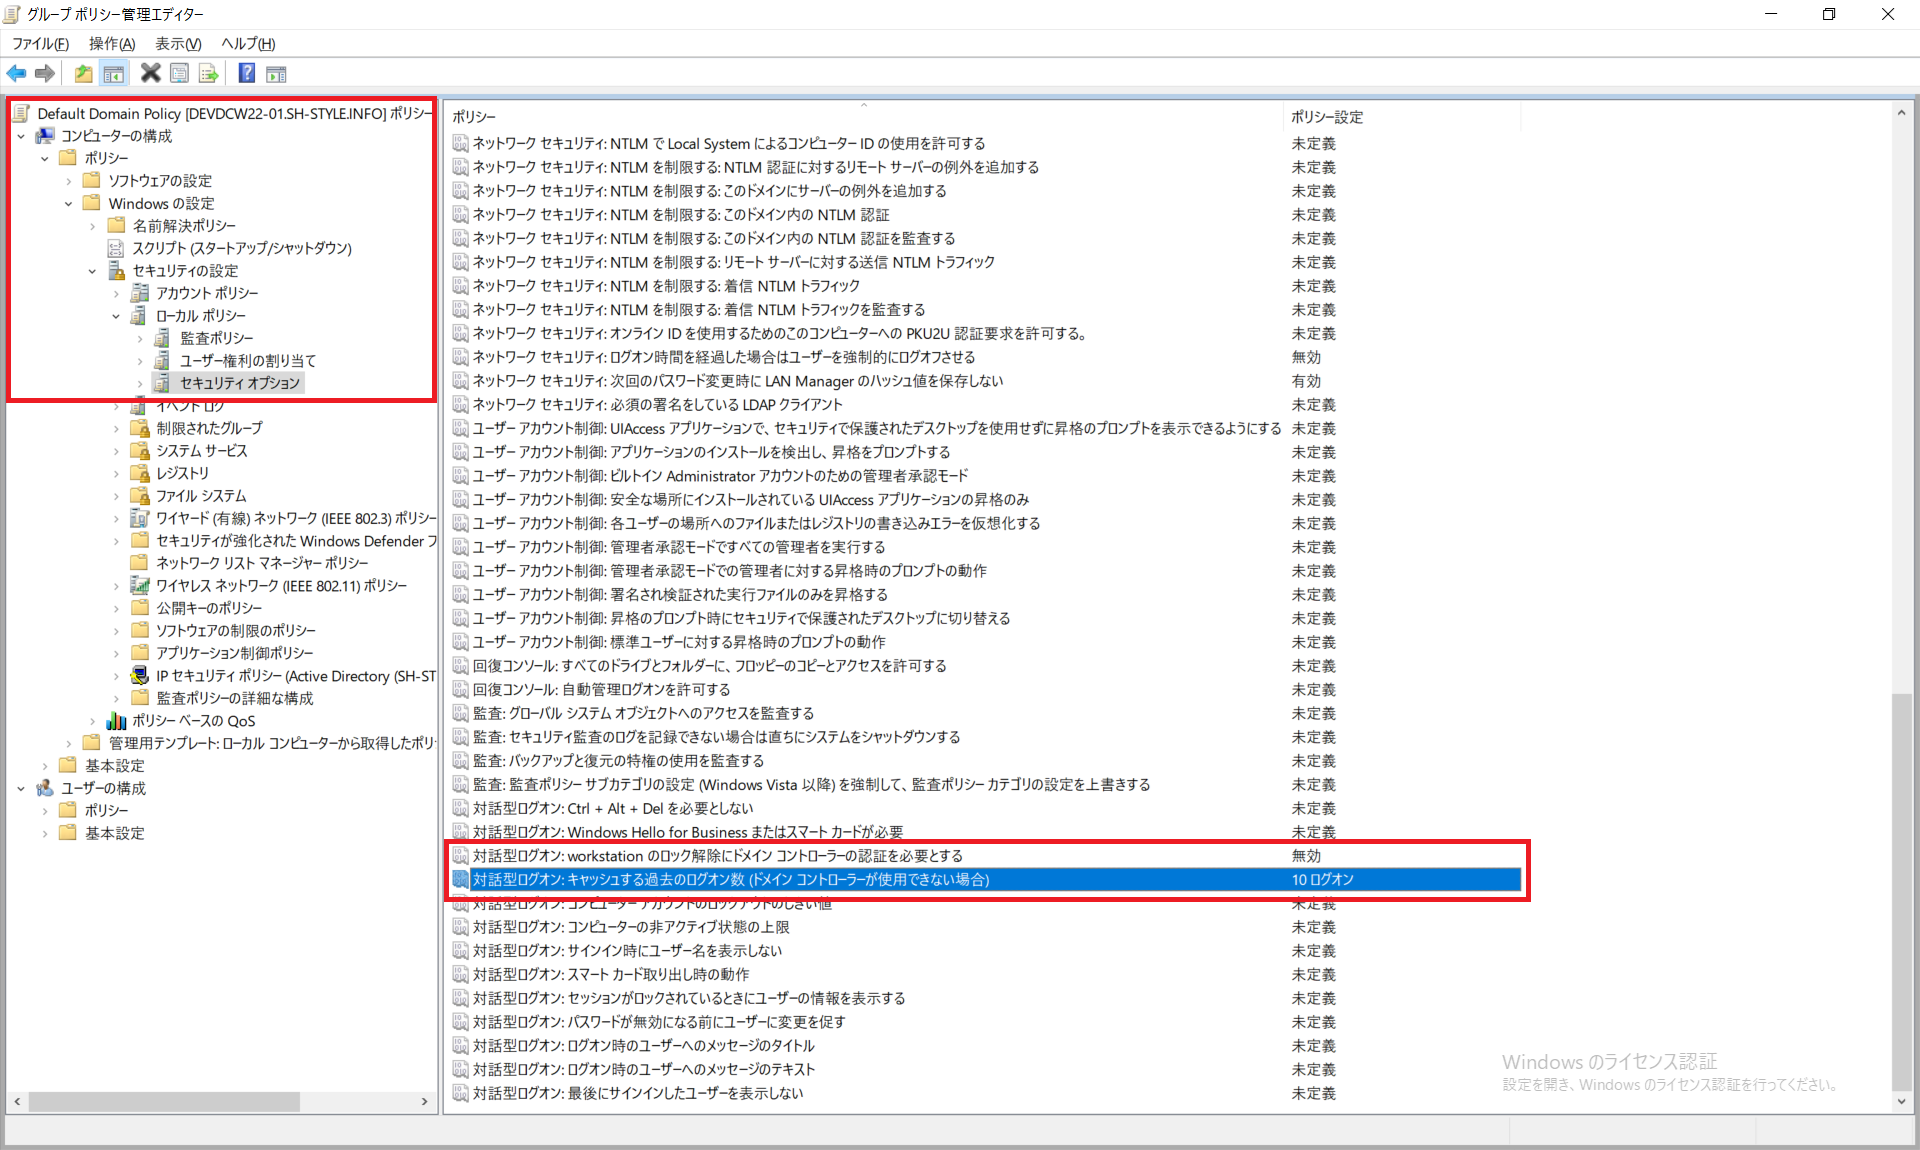Expand the 監査ポリシー tree node
1920x1150 pixels.
[x=140, y=338]
